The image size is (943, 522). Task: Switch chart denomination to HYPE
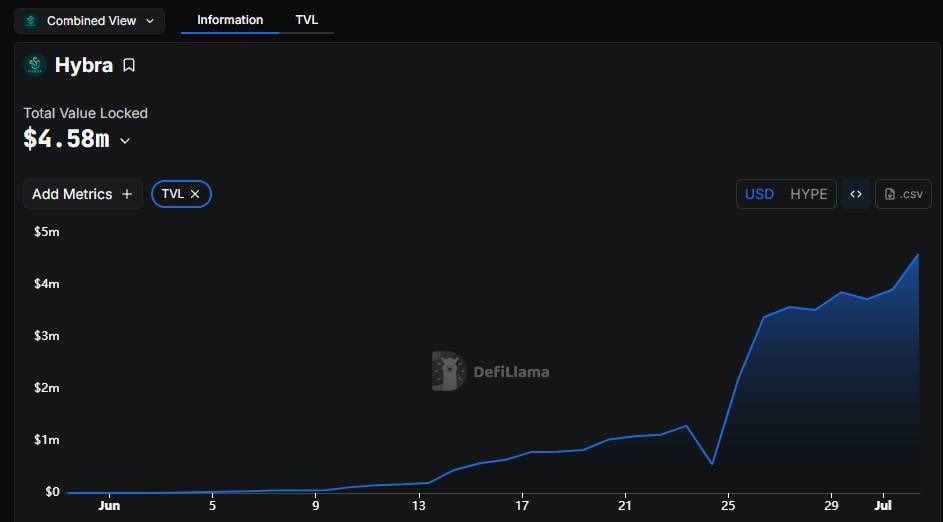pyautogui.click(x=808, y=194)
